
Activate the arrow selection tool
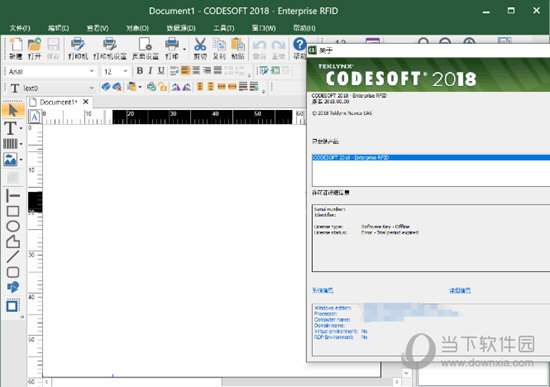point(13,111)
